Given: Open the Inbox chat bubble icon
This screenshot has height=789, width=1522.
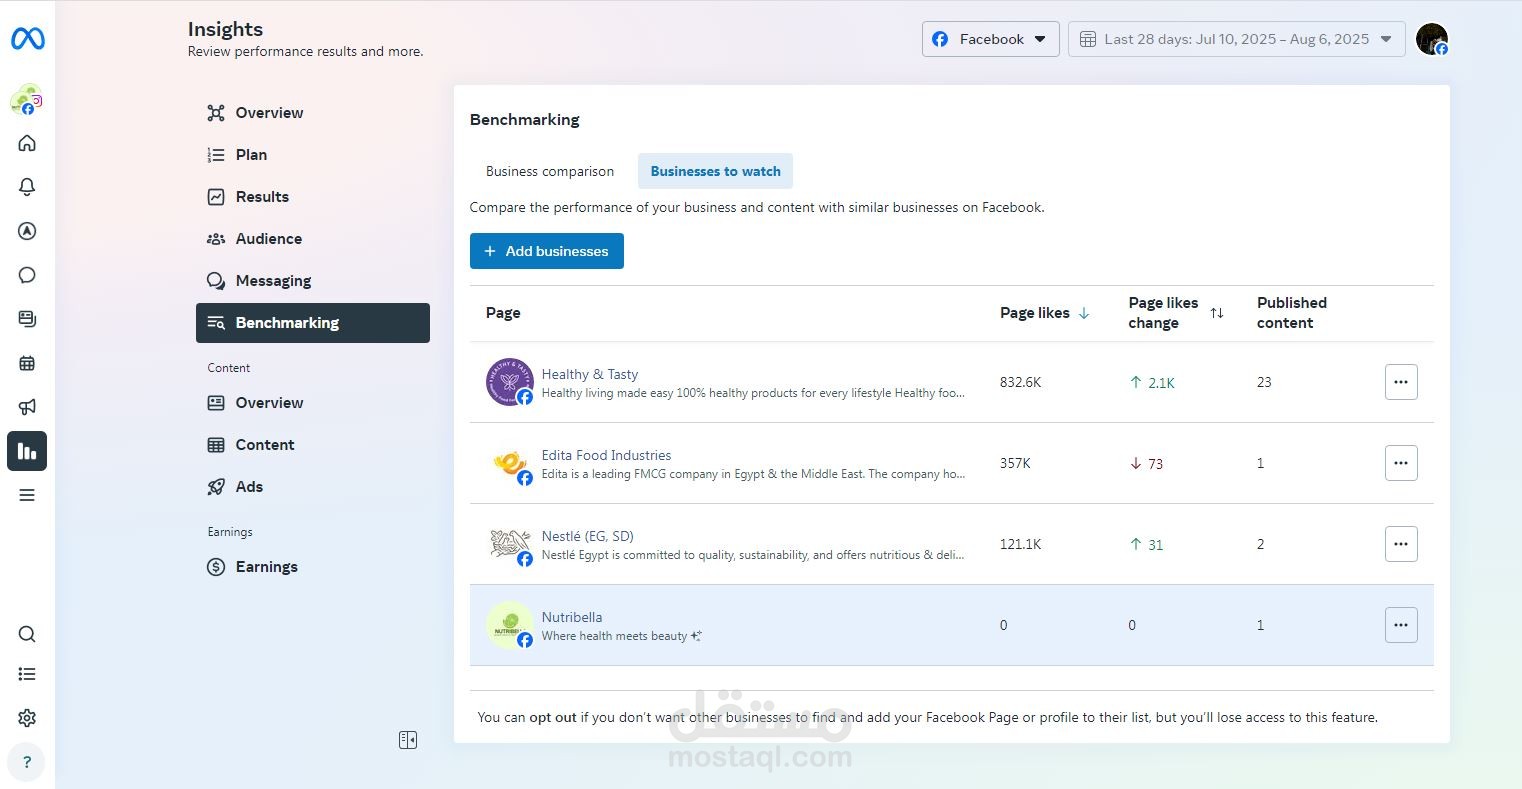Looking at the screenshot, I should coord(27,275).
